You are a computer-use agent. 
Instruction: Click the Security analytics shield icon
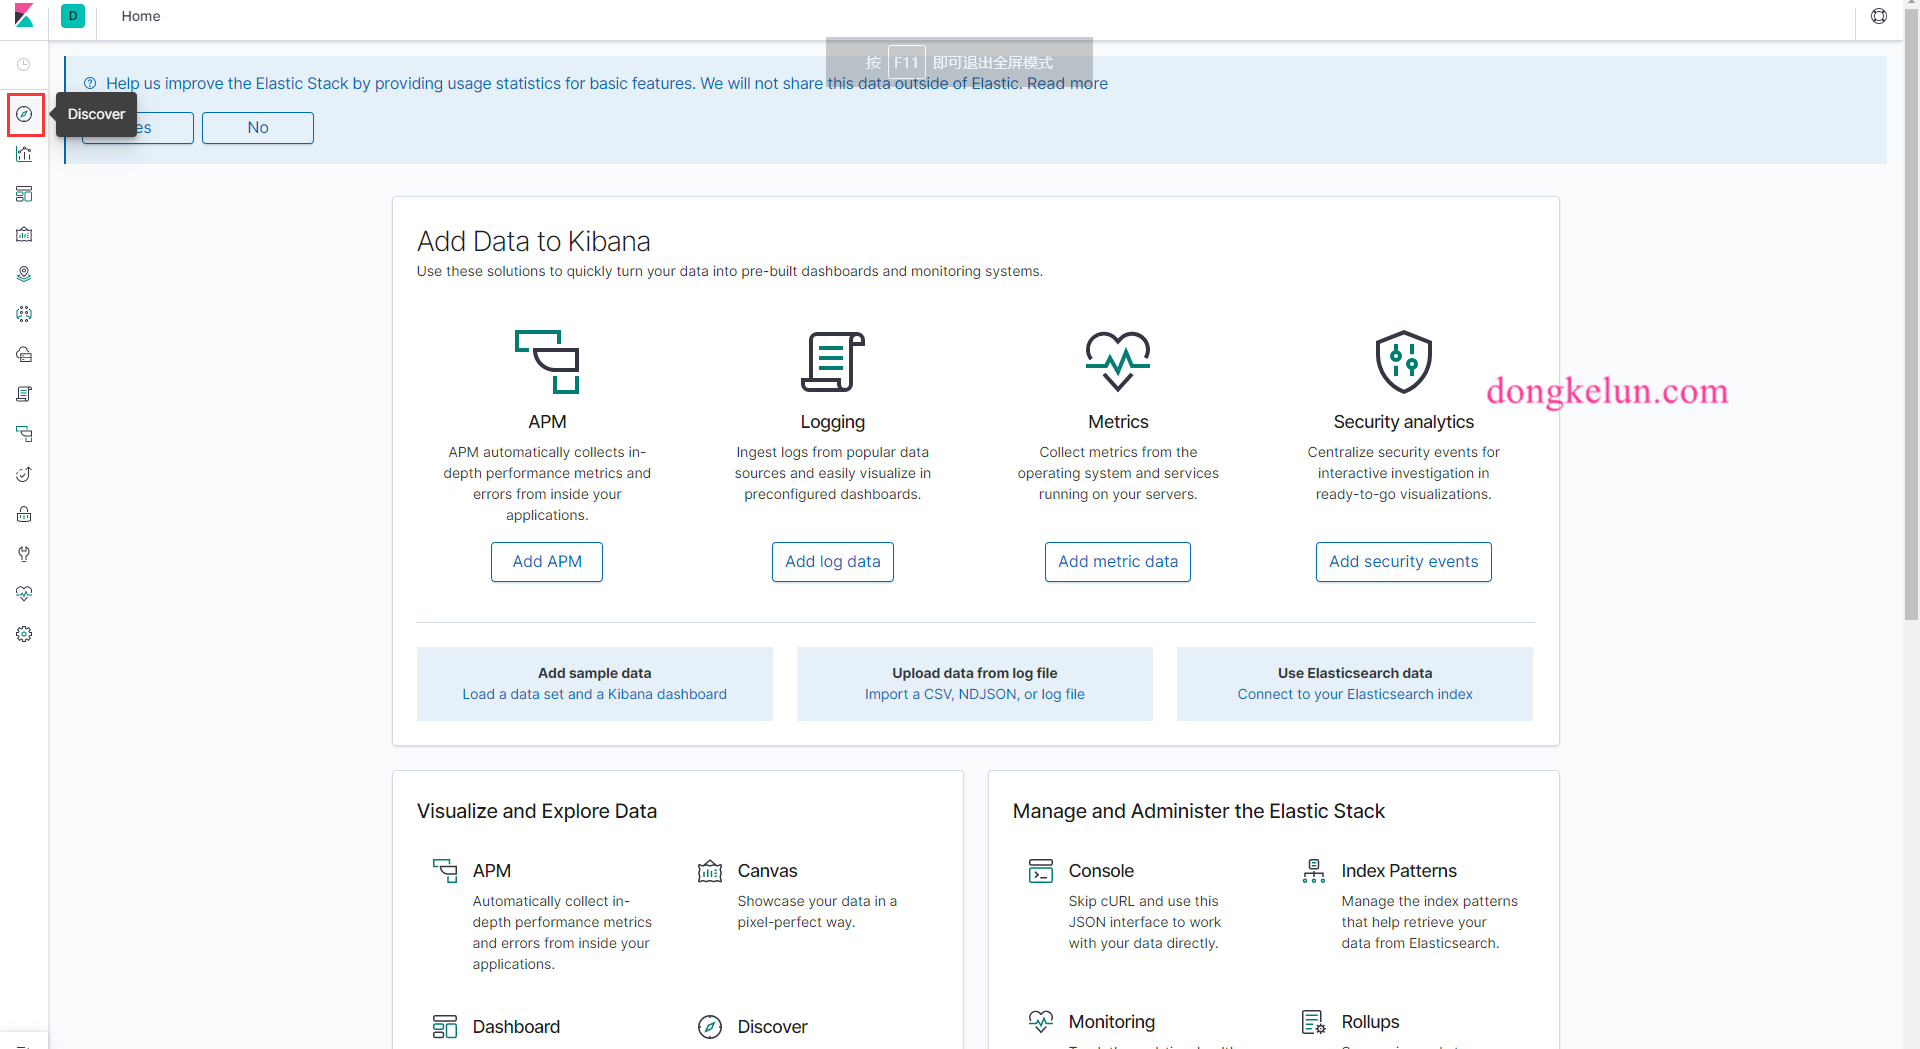coord(1404,361)
